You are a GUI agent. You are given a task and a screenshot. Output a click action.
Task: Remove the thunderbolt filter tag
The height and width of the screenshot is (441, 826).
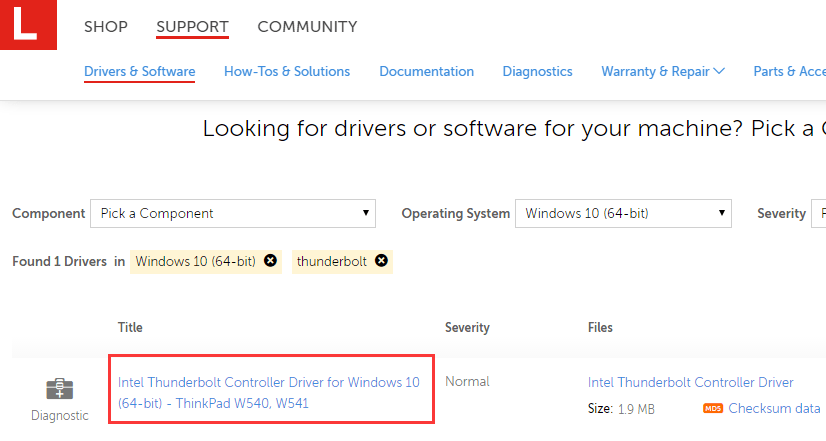pyautogui.click(x=381, y=261)
